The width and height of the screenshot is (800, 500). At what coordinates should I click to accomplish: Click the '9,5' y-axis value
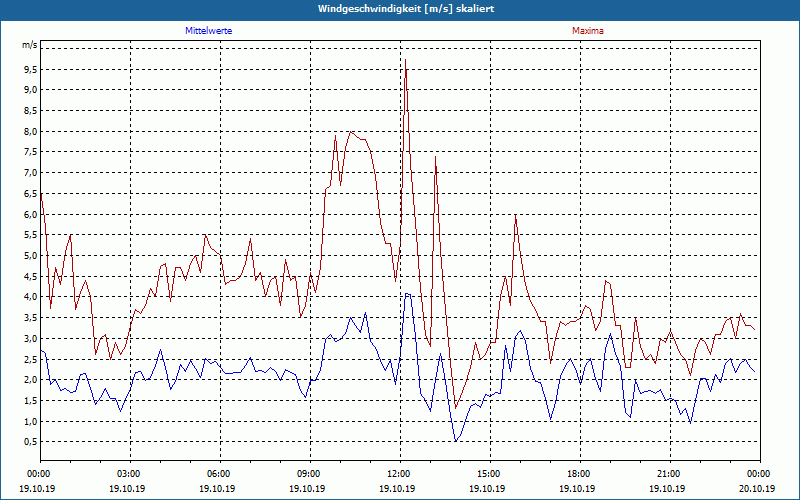31,69
